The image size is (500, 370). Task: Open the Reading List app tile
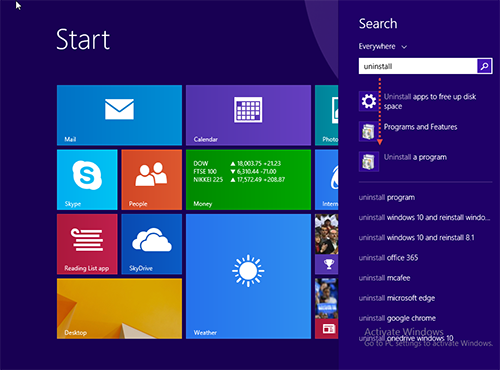87,244
